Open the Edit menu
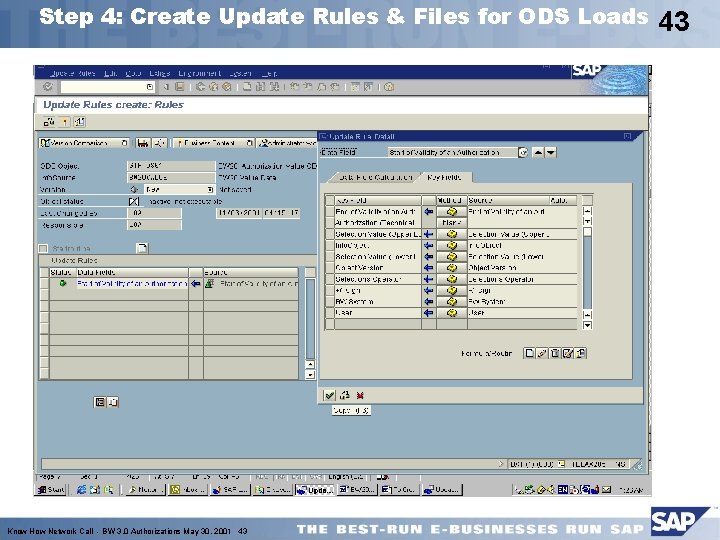This screenshot has width=720, height=540. [110, 73]
